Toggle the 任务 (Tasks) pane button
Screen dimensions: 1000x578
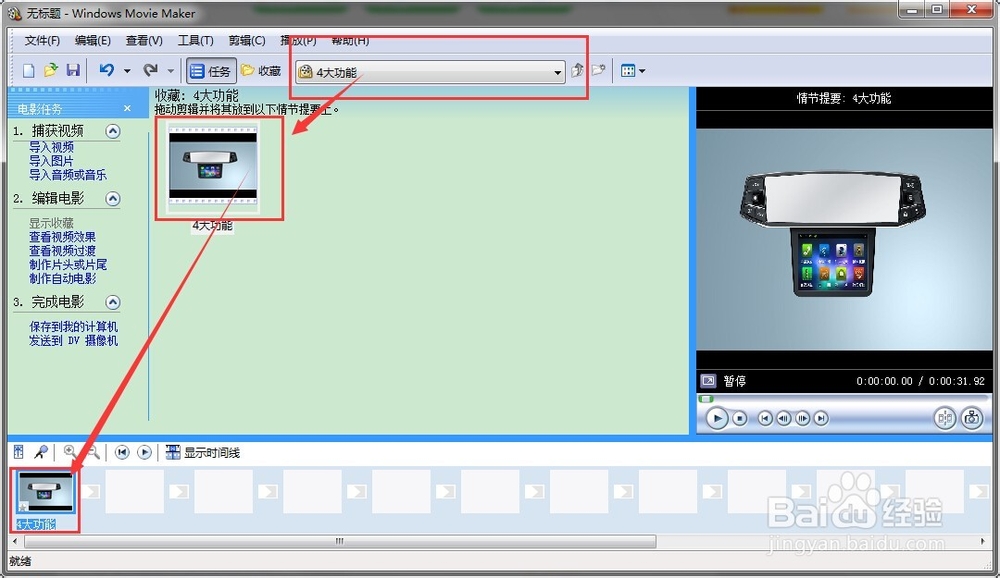(210, 71)
